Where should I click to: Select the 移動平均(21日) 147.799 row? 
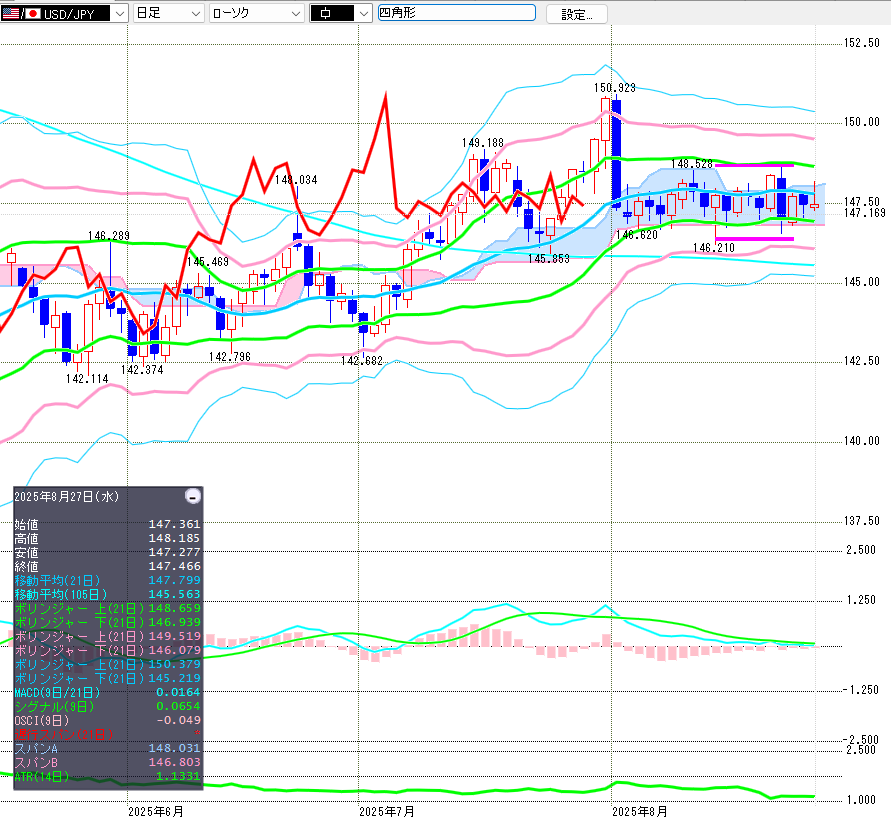click(107, 580)
